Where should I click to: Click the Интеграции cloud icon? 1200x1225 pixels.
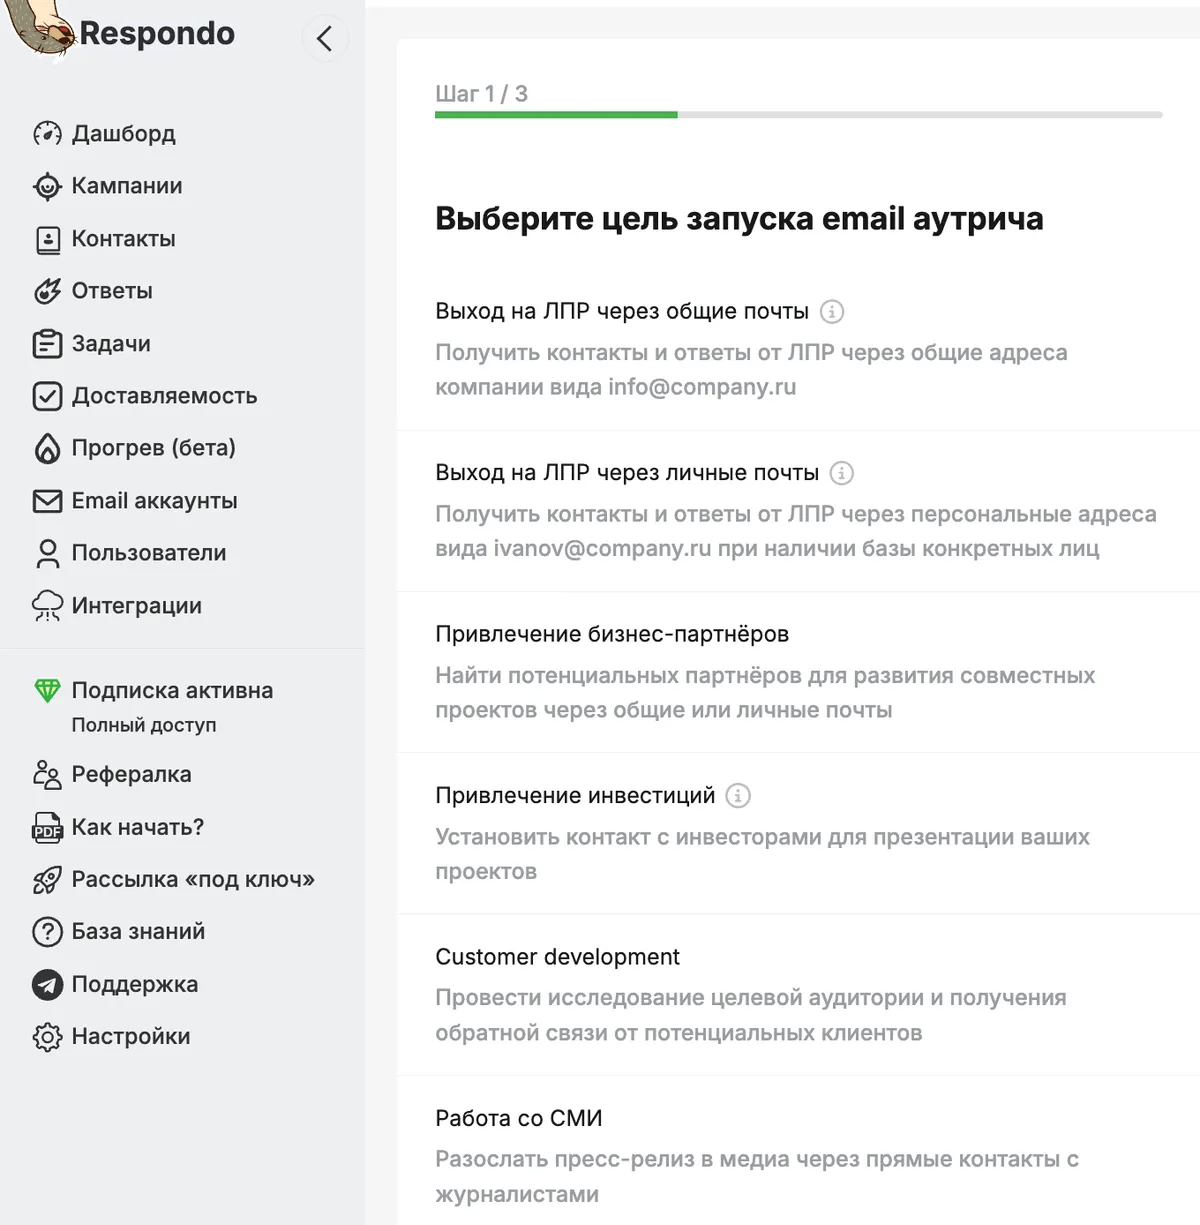click(47, 606)
